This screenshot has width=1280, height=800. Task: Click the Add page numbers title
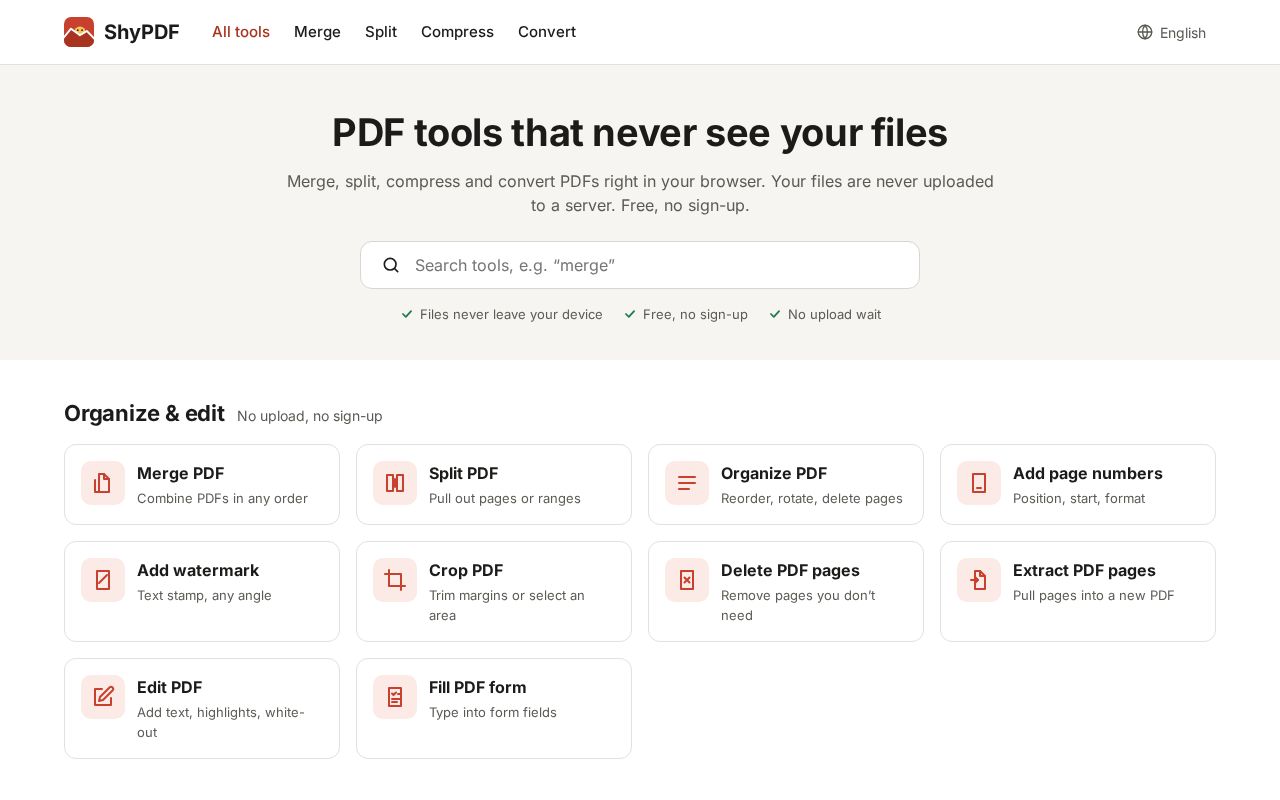point(1088,473)
